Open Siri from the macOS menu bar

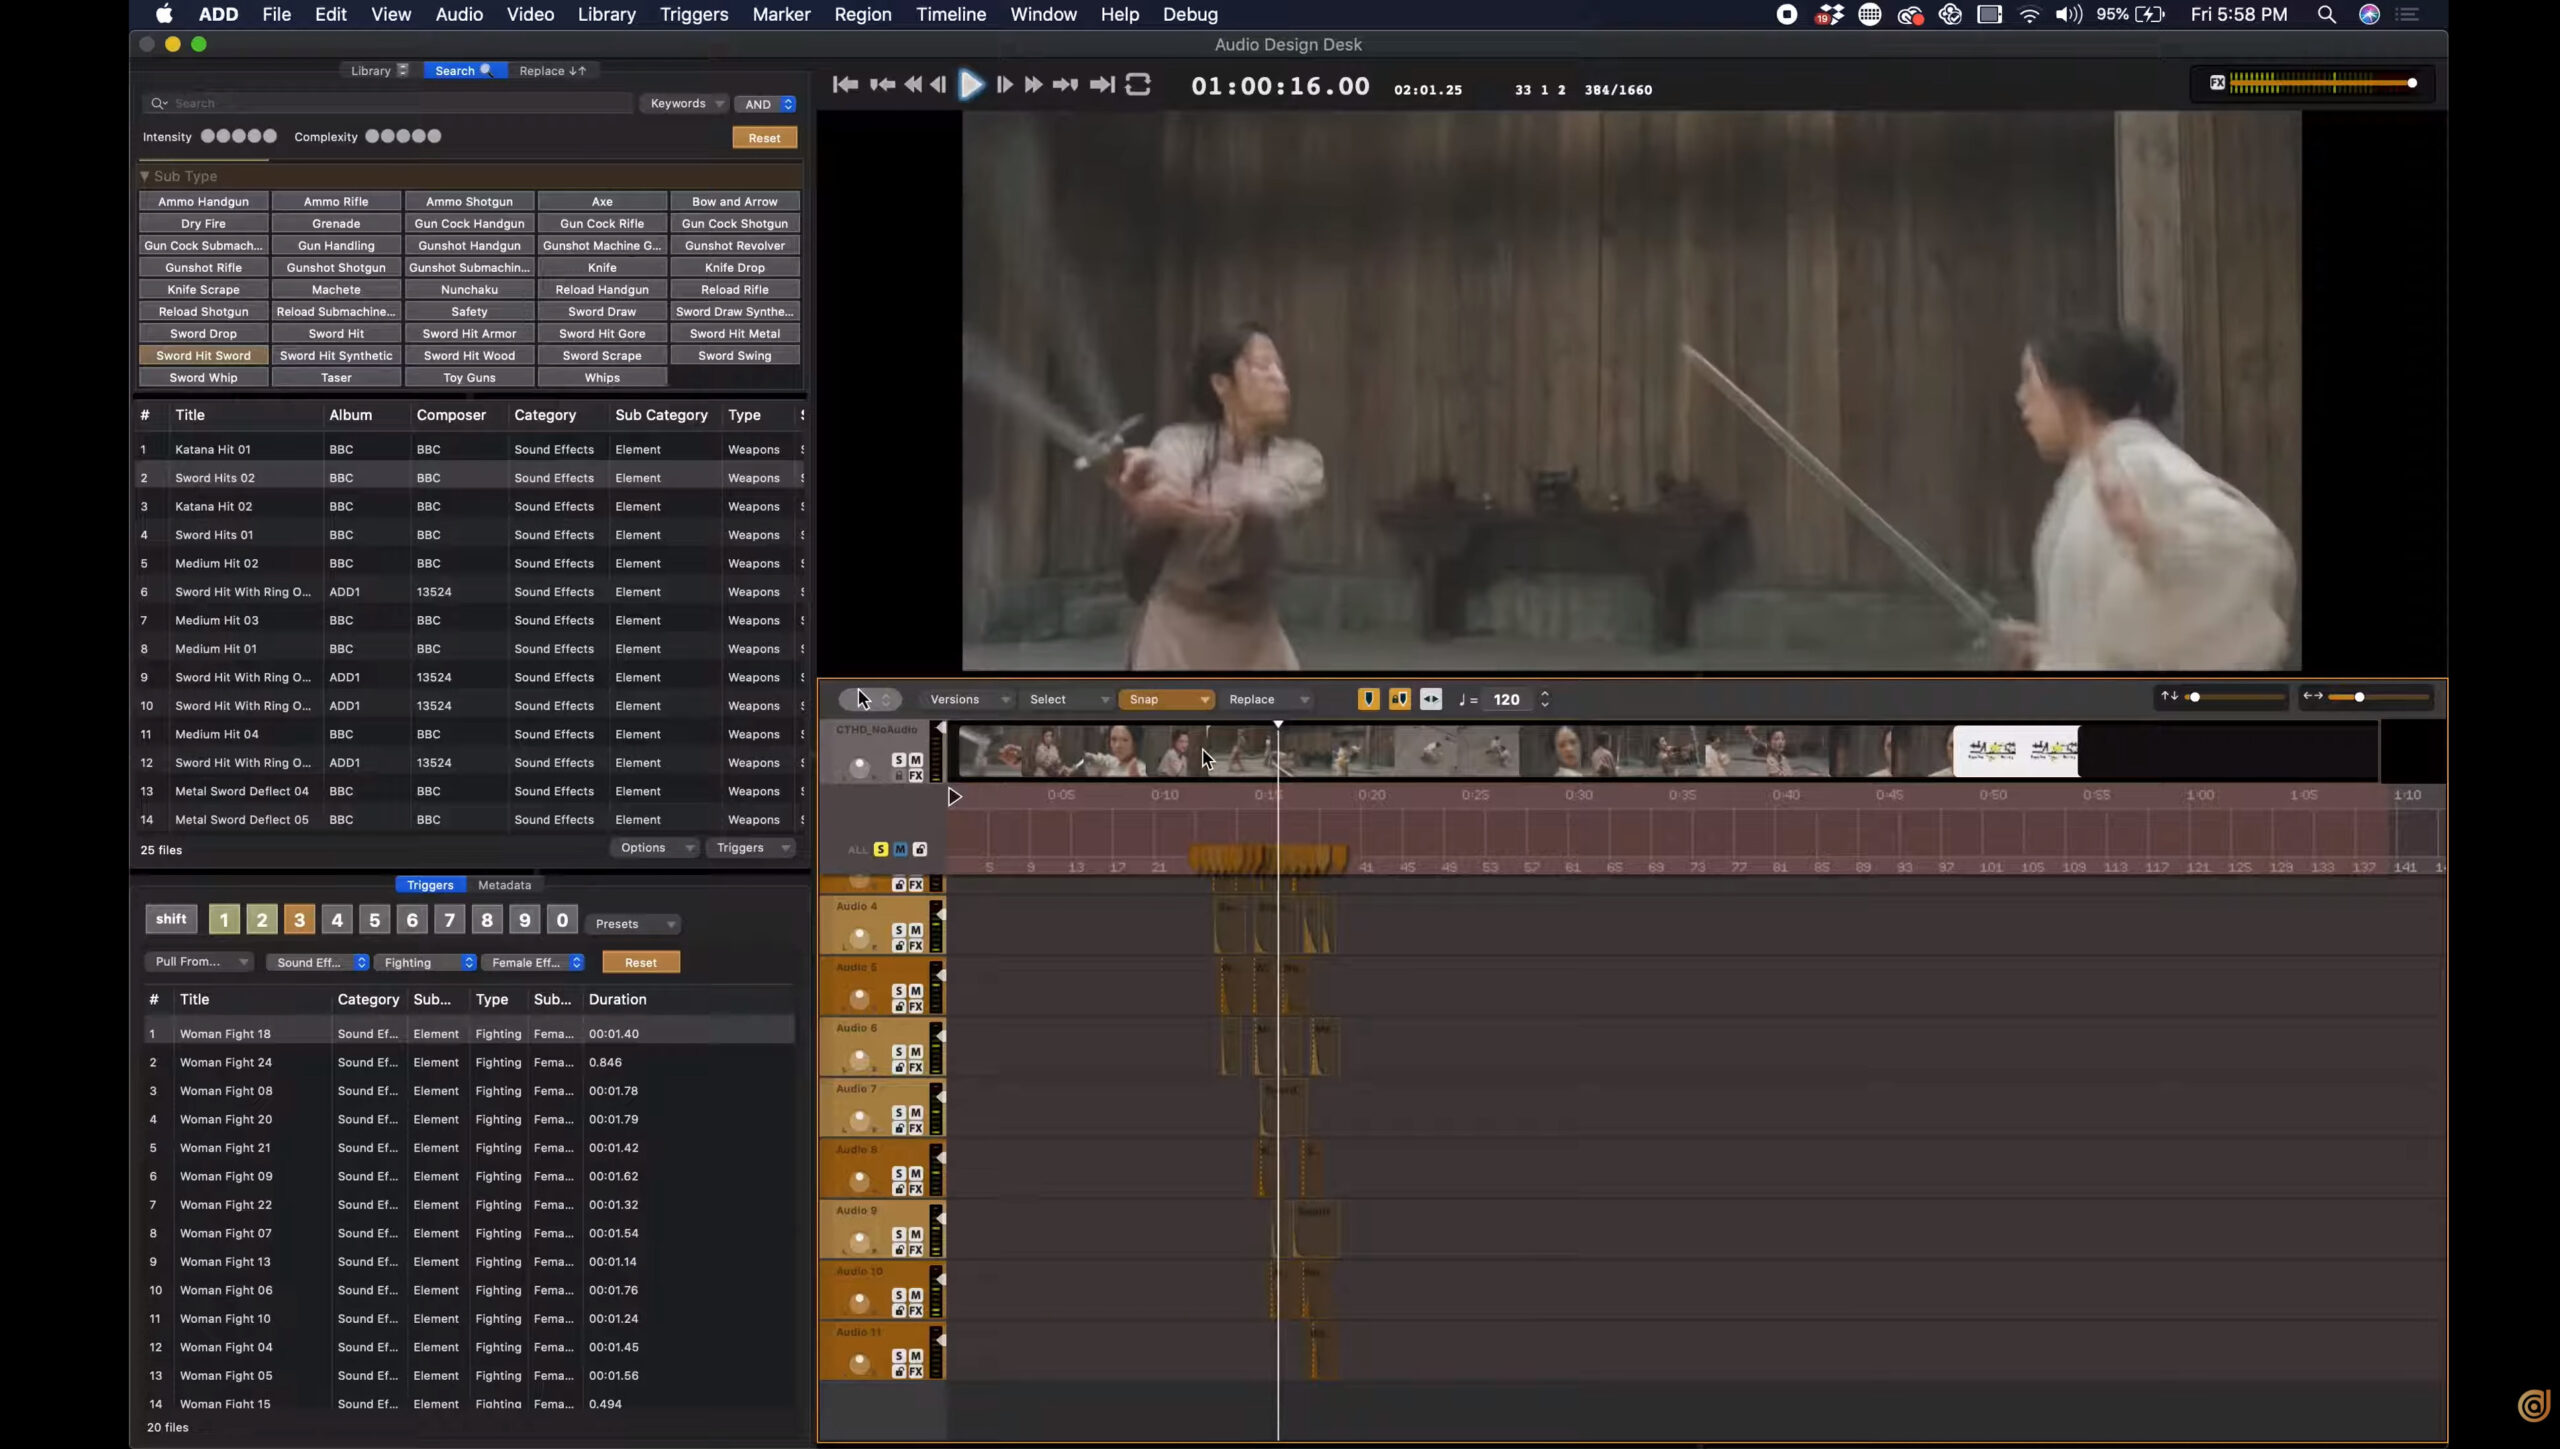[2369, 14]
